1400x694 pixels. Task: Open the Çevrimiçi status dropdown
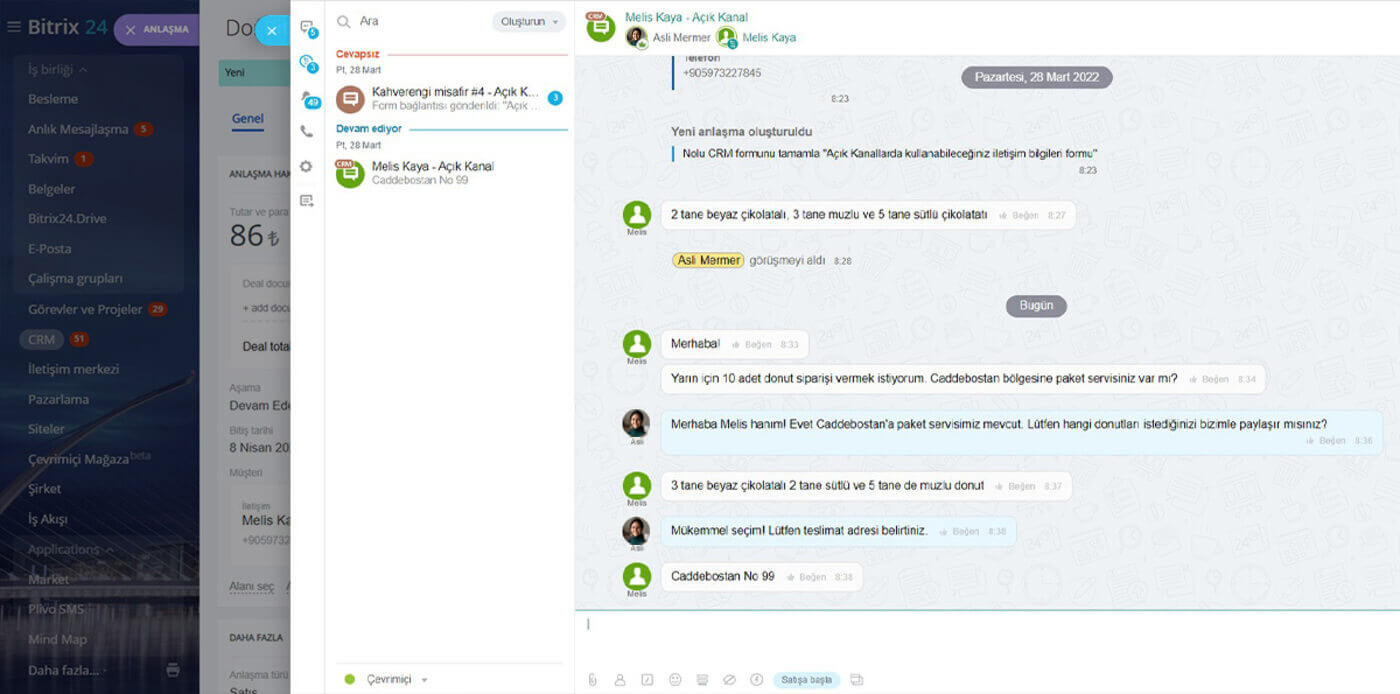click(x=386, y=679)
